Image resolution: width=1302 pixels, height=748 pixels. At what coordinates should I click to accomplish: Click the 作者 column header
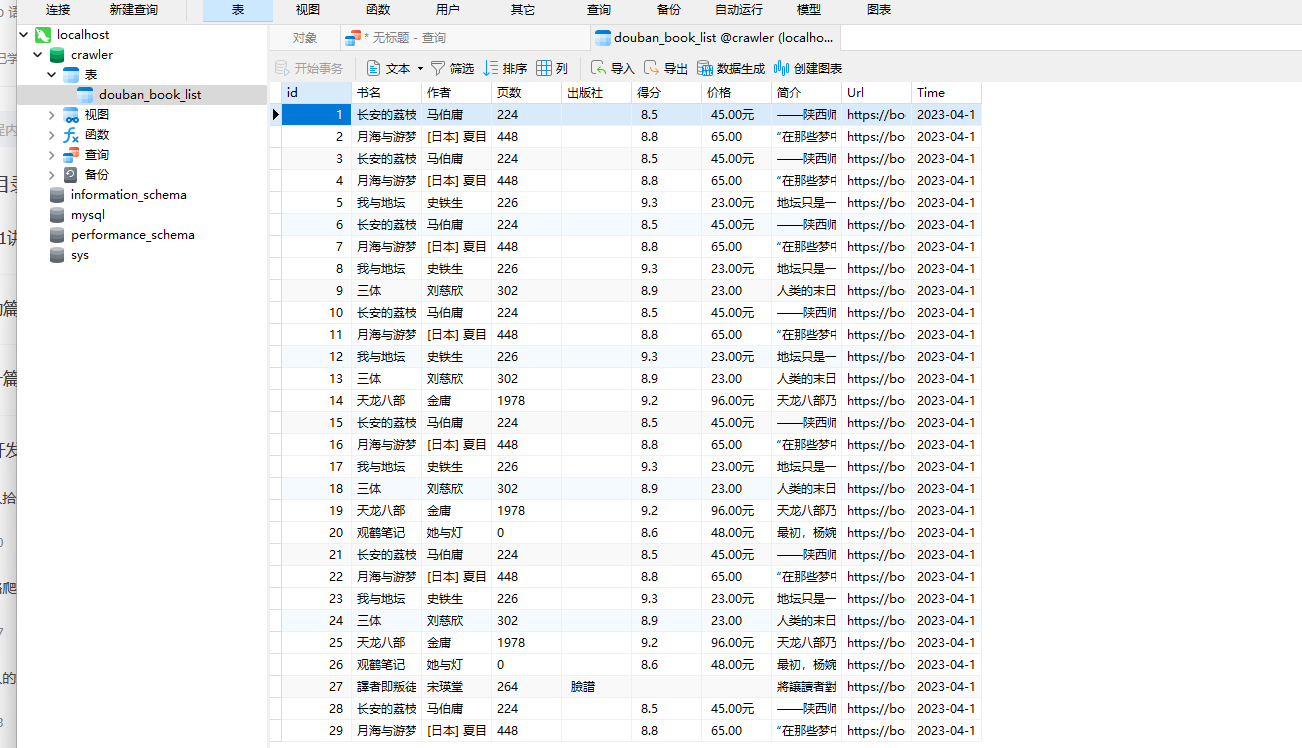pos(456,93)
